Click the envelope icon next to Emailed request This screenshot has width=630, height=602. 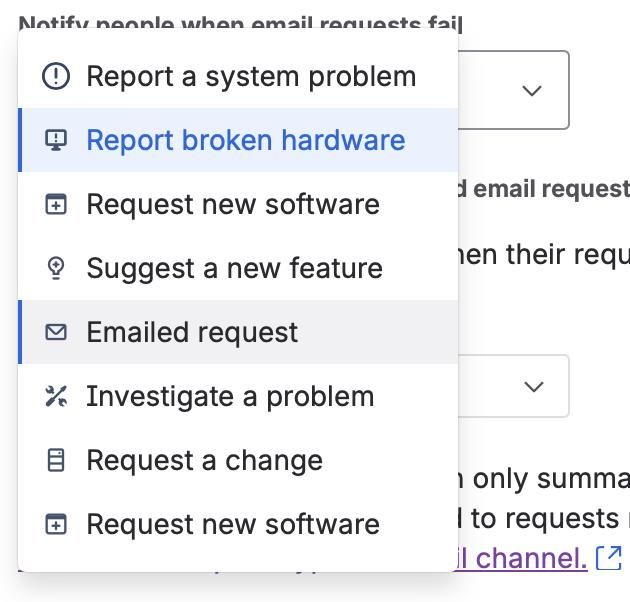click(x=56, y=332)
